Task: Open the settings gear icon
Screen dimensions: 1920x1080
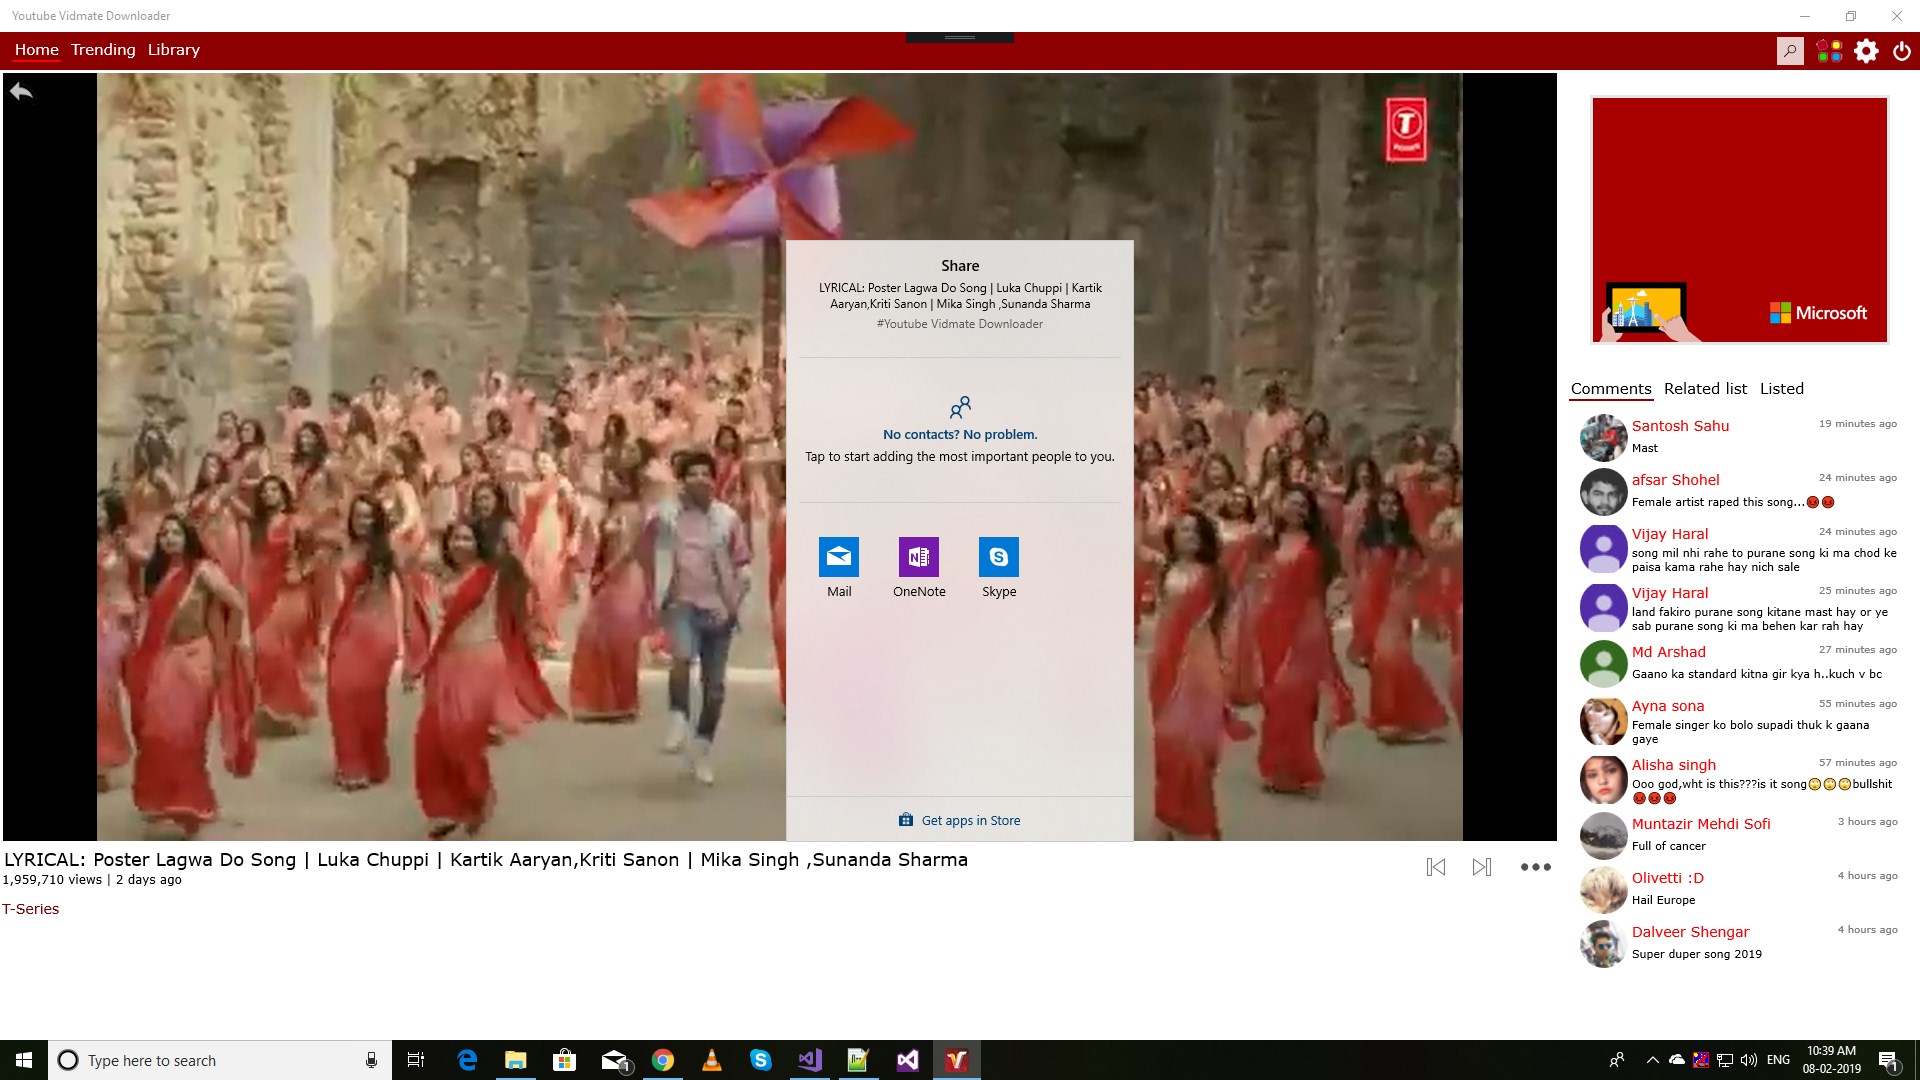Action: 1866,51
